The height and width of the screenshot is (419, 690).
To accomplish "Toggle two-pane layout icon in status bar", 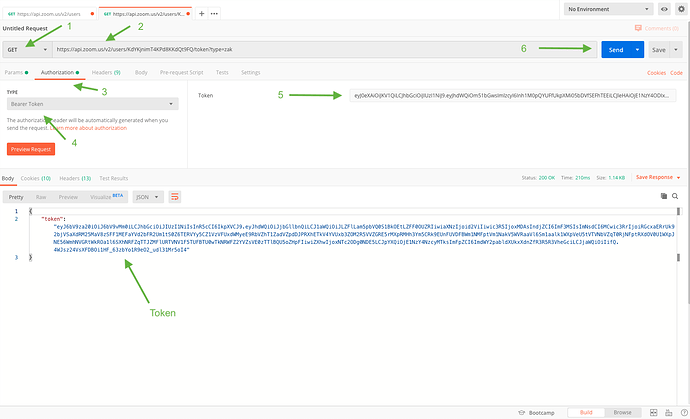I will tap(653, 413).
